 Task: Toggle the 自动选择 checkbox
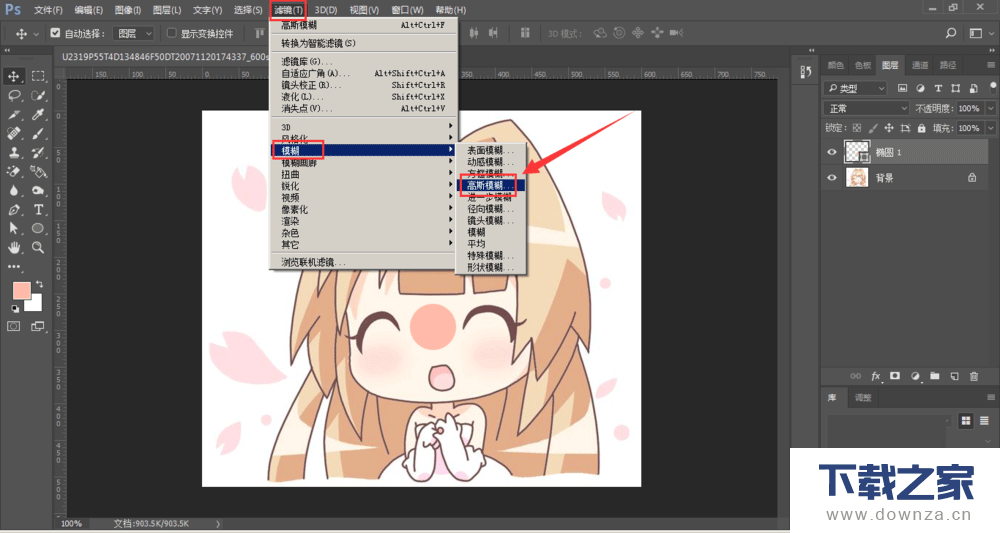[x=55, y=33]
